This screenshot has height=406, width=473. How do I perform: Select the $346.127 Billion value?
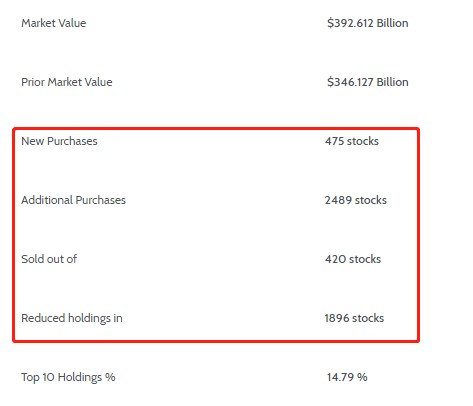[368, 82]
